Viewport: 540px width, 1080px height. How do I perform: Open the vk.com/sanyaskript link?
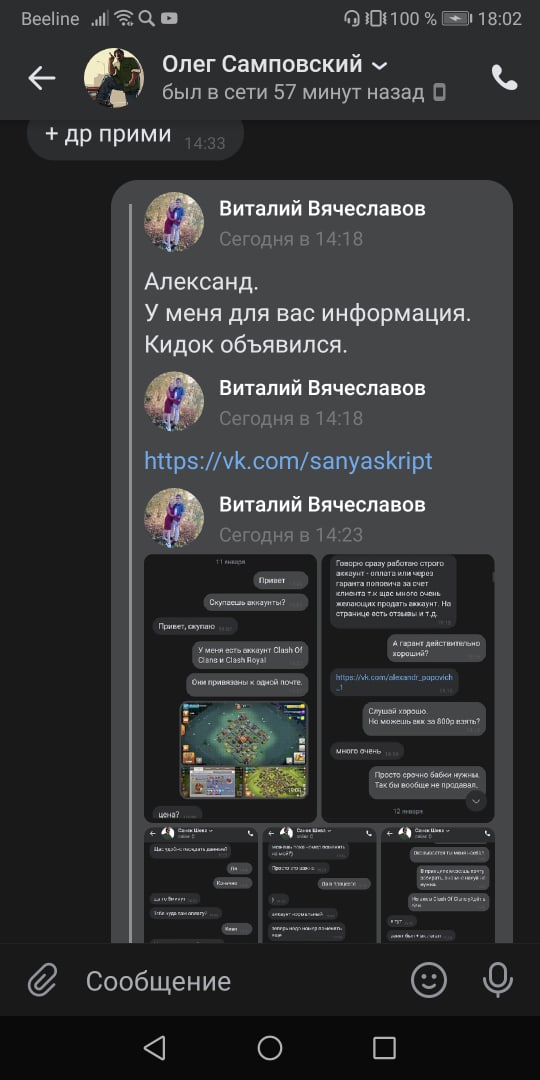(x=288, y=461)
